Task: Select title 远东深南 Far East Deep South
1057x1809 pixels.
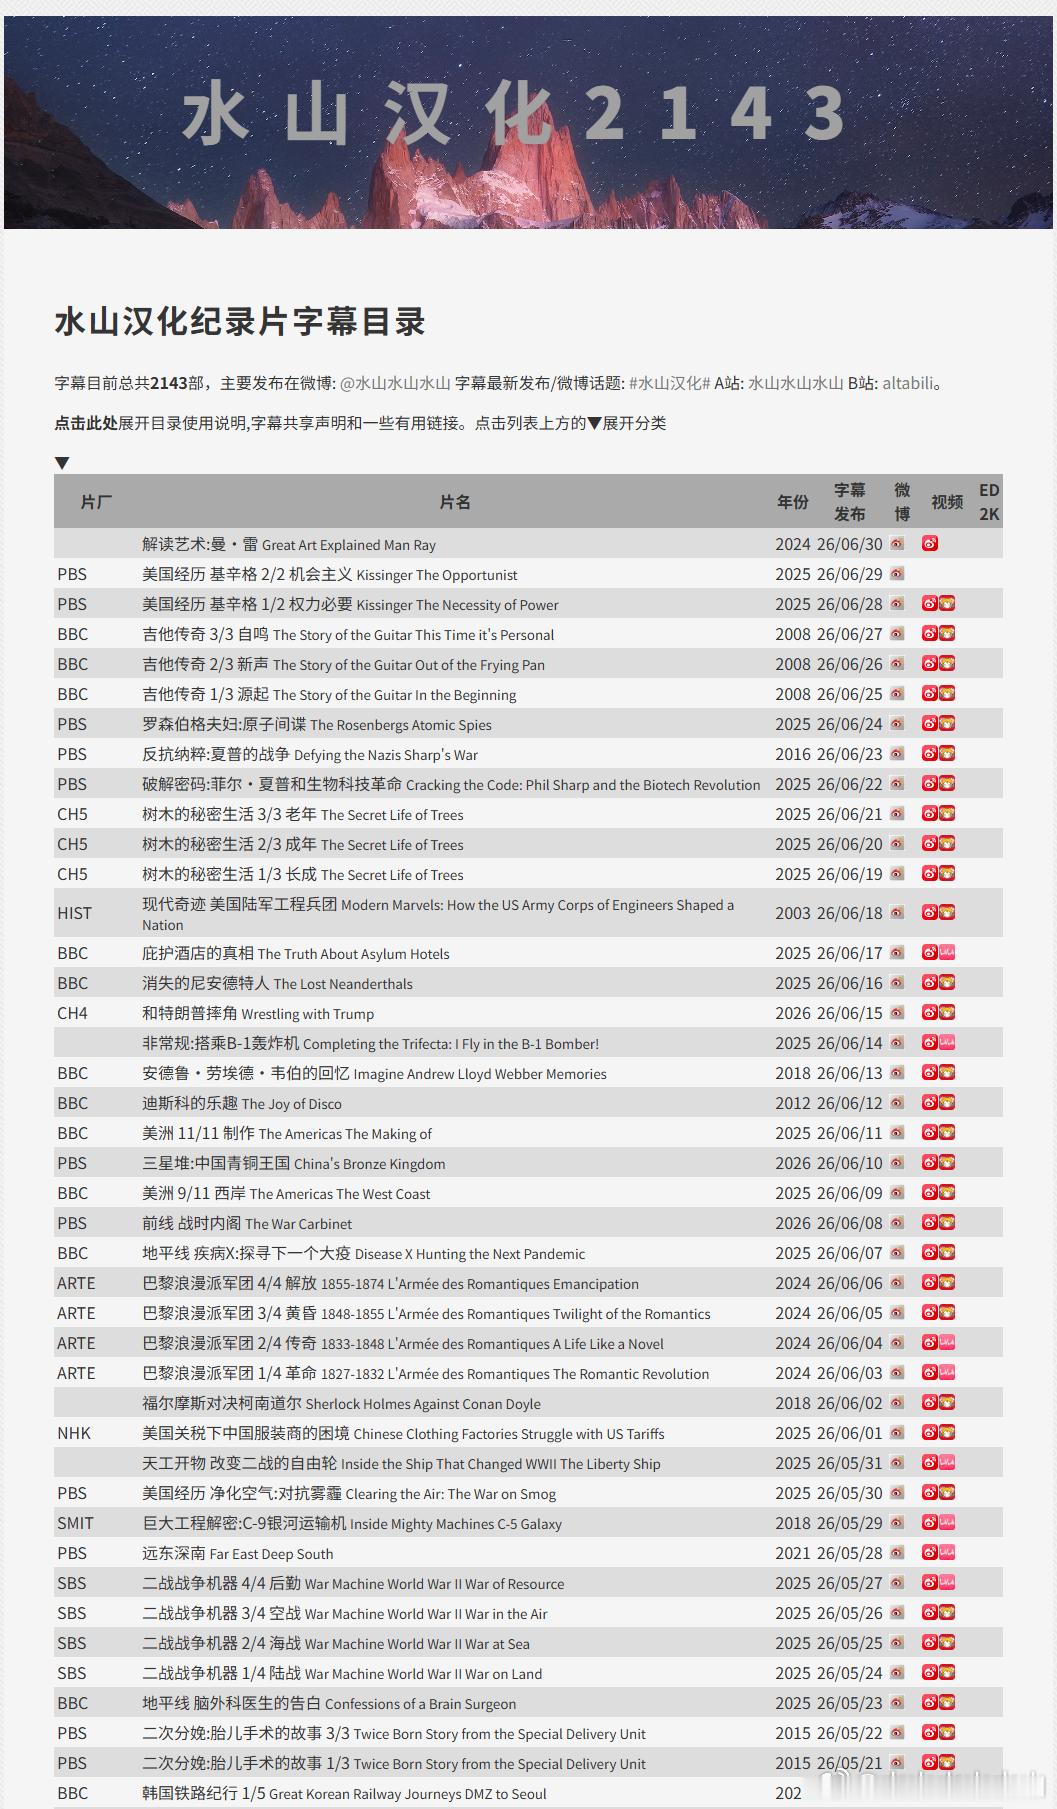Action: click(238, 1553)
